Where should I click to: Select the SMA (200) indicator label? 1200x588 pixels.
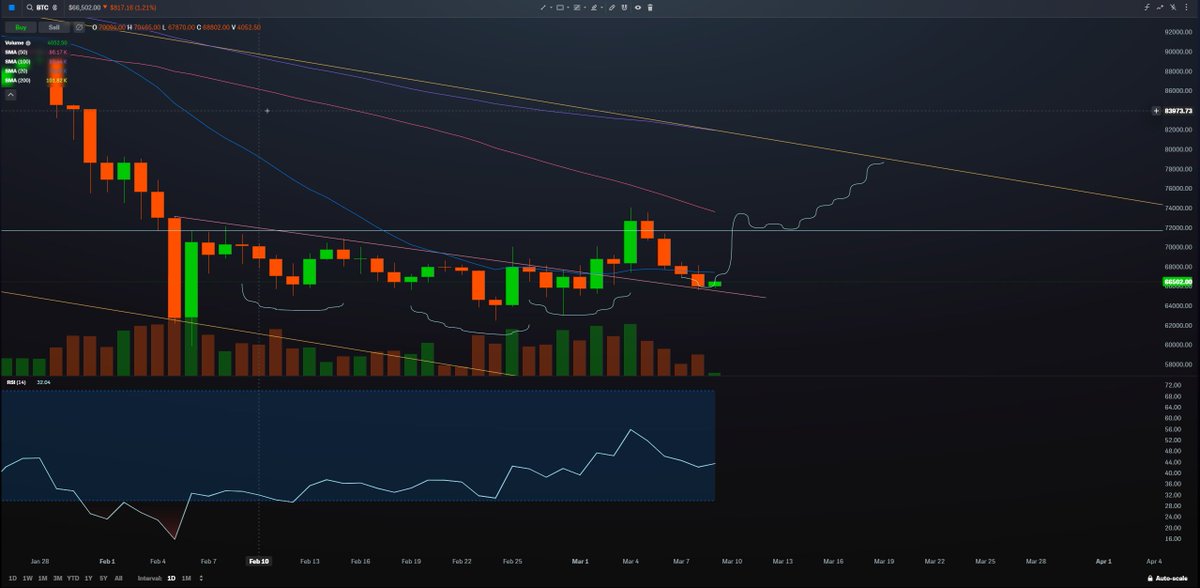[17, 81]
